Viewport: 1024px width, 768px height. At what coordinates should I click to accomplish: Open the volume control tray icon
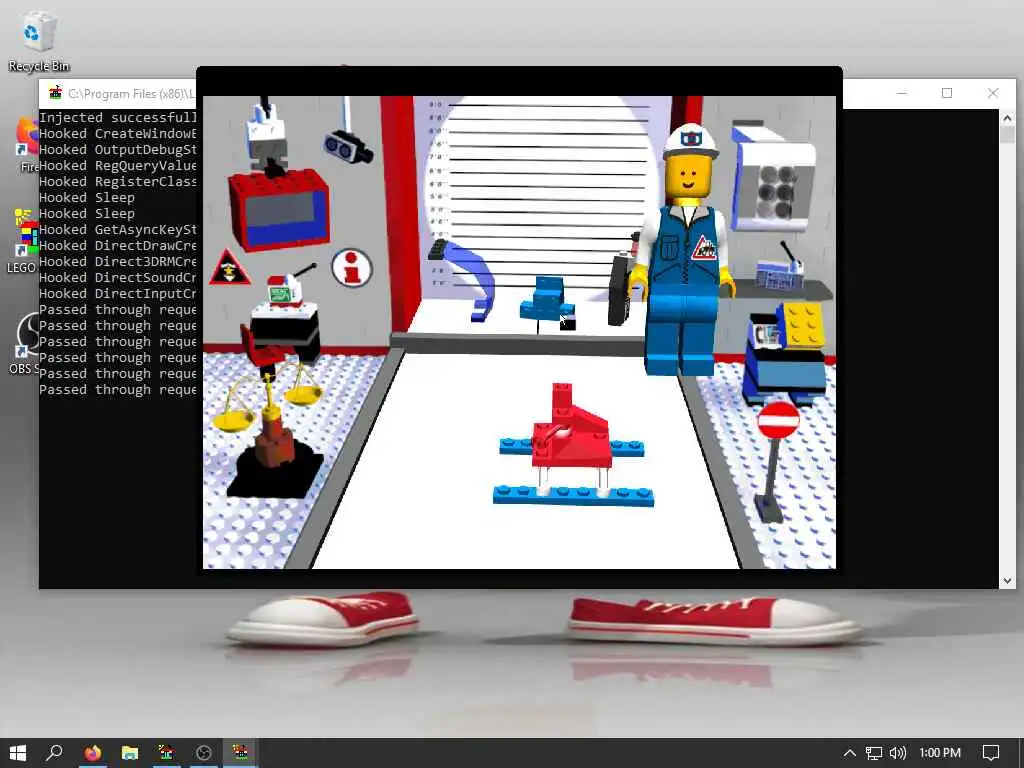[898, 753]
